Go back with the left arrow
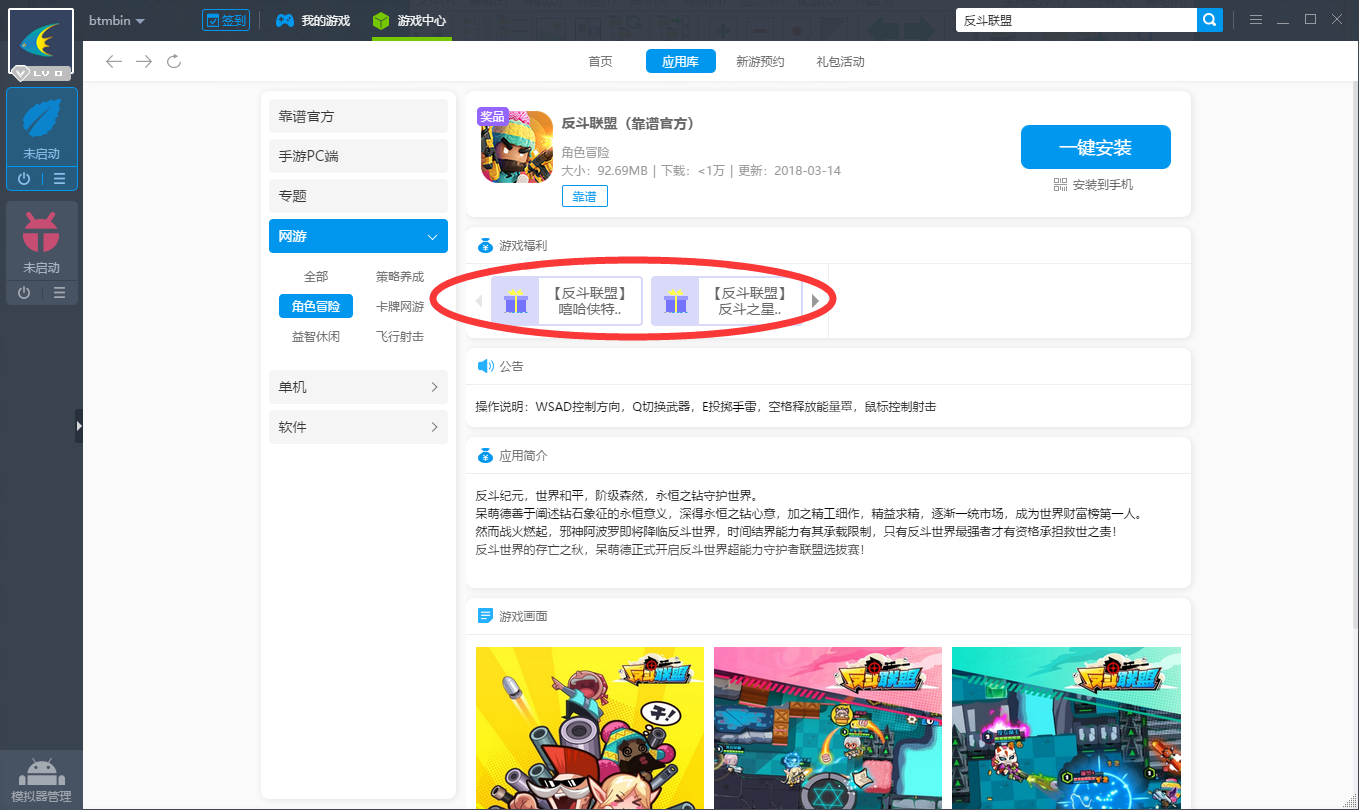The height and width of the screenshot is (810, 1359). 114,62
